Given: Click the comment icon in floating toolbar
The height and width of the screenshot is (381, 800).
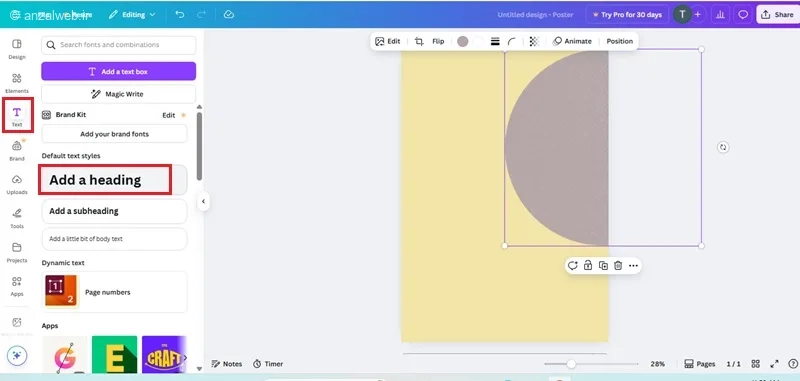Looking at the screenshot, I should click(x=572, y=266).
